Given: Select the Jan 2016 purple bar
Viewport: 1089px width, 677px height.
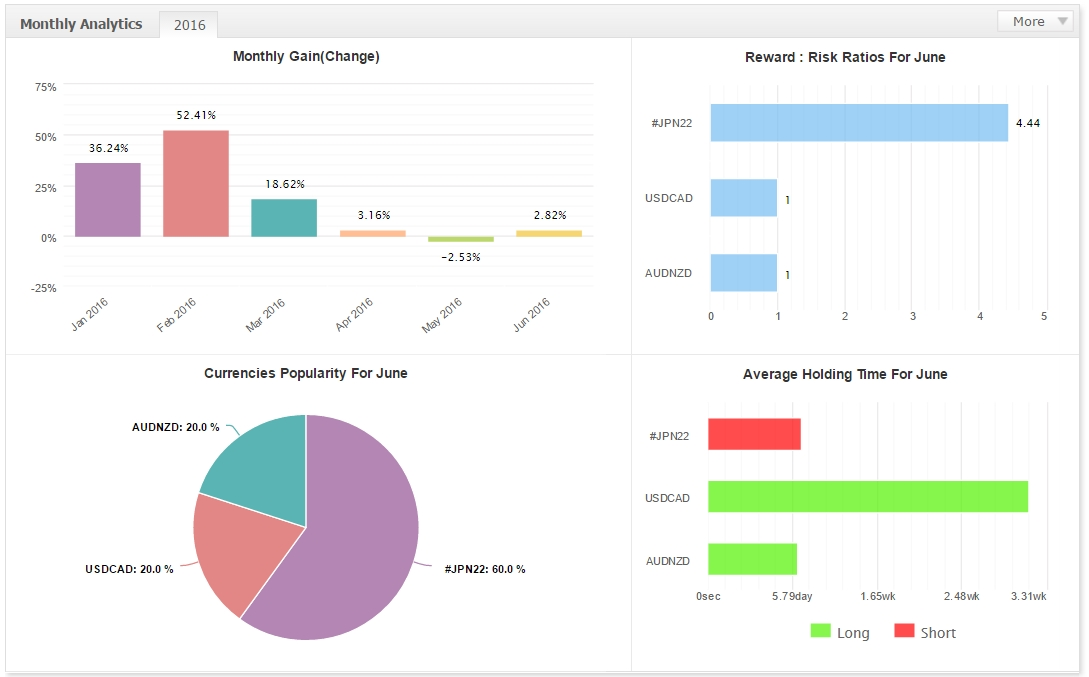Looking at the screenshot, I should [108, 200].
